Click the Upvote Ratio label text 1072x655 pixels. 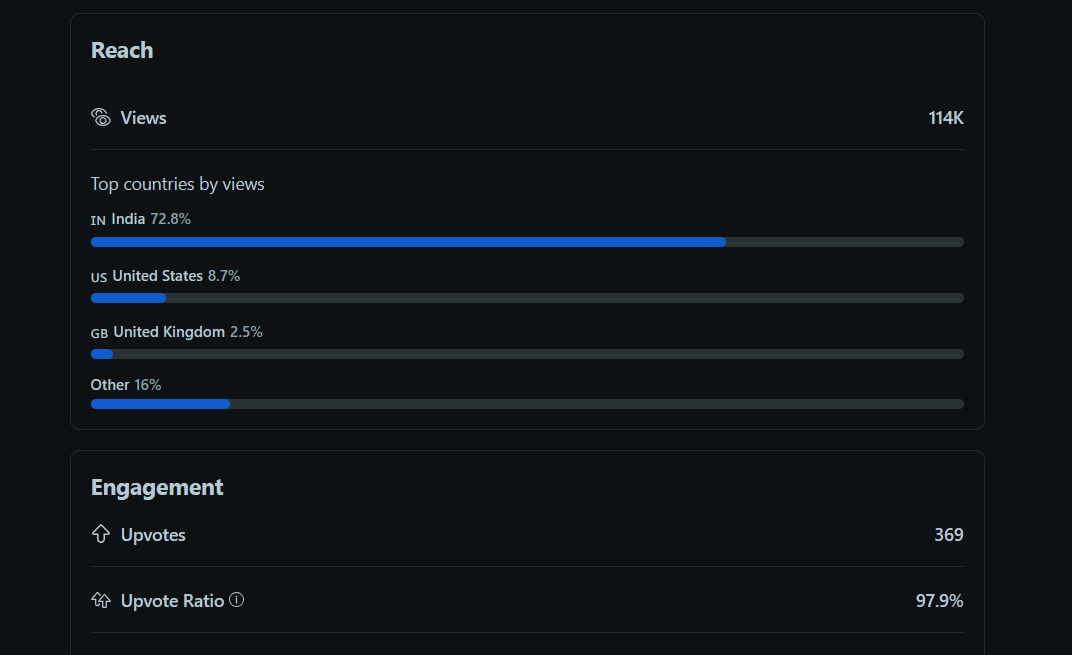(x=172, y=601)
